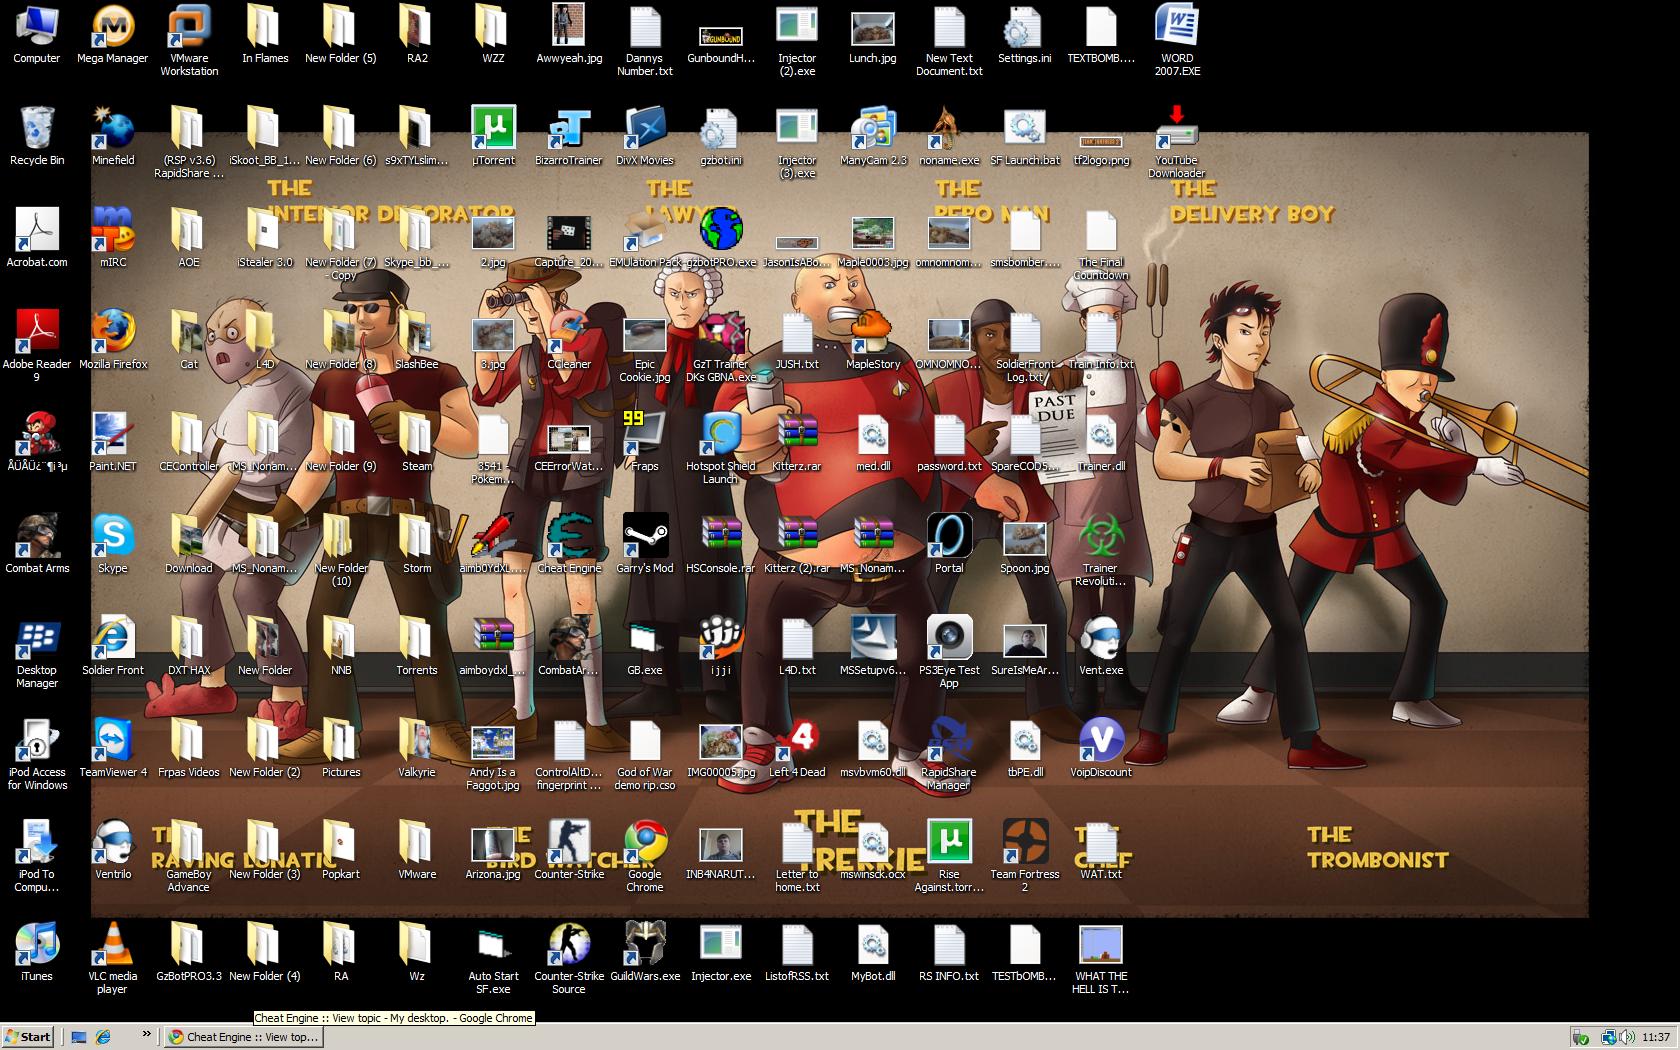Open Mozilla Firefox shortcut
The height and width of the screenshot is (1050, 1680).
coord(113,341)
